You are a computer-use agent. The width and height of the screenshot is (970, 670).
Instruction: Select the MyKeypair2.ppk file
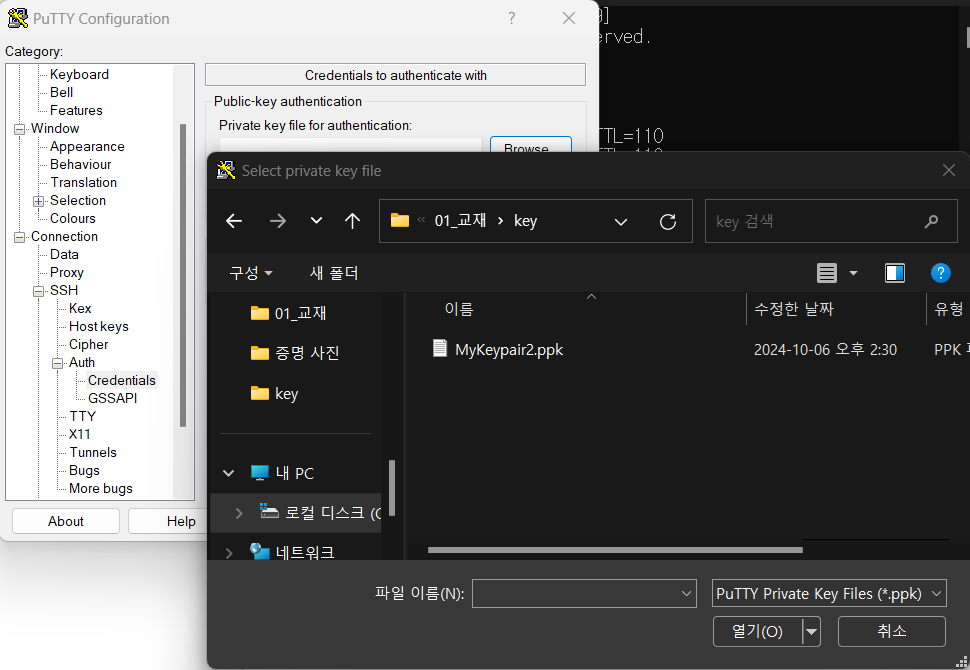point(498,350)
